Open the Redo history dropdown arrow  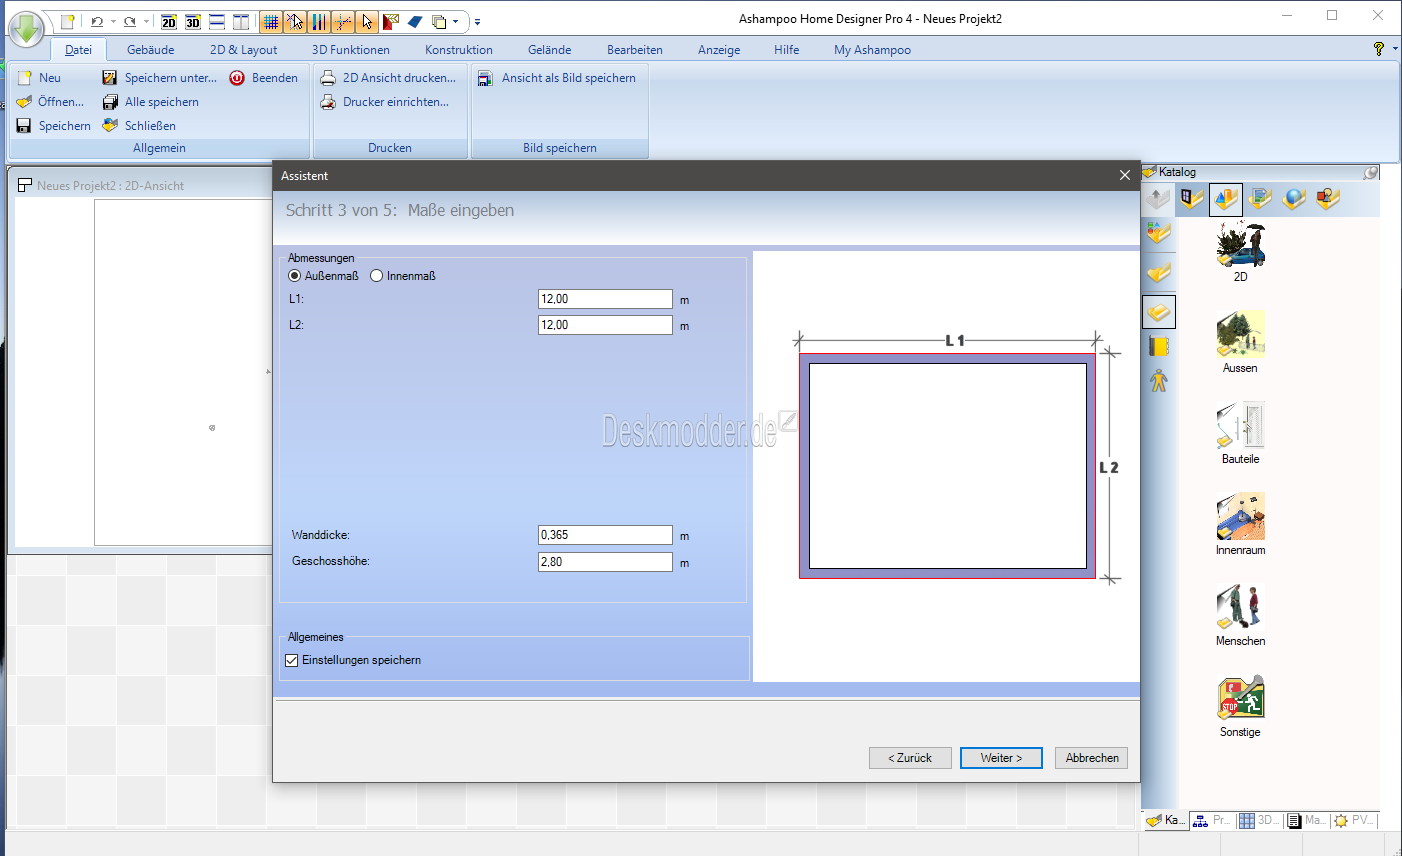[x=146, y=21]
